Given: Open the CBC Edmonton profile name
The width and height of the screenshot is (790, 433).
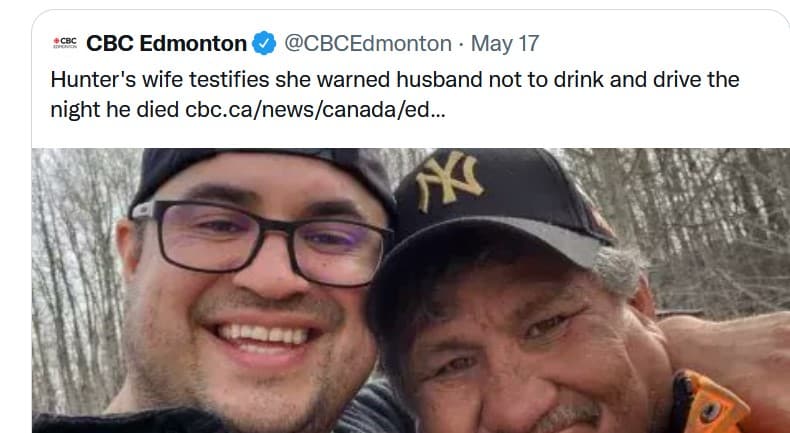Looking at the screenshot, I should [166, 44].
